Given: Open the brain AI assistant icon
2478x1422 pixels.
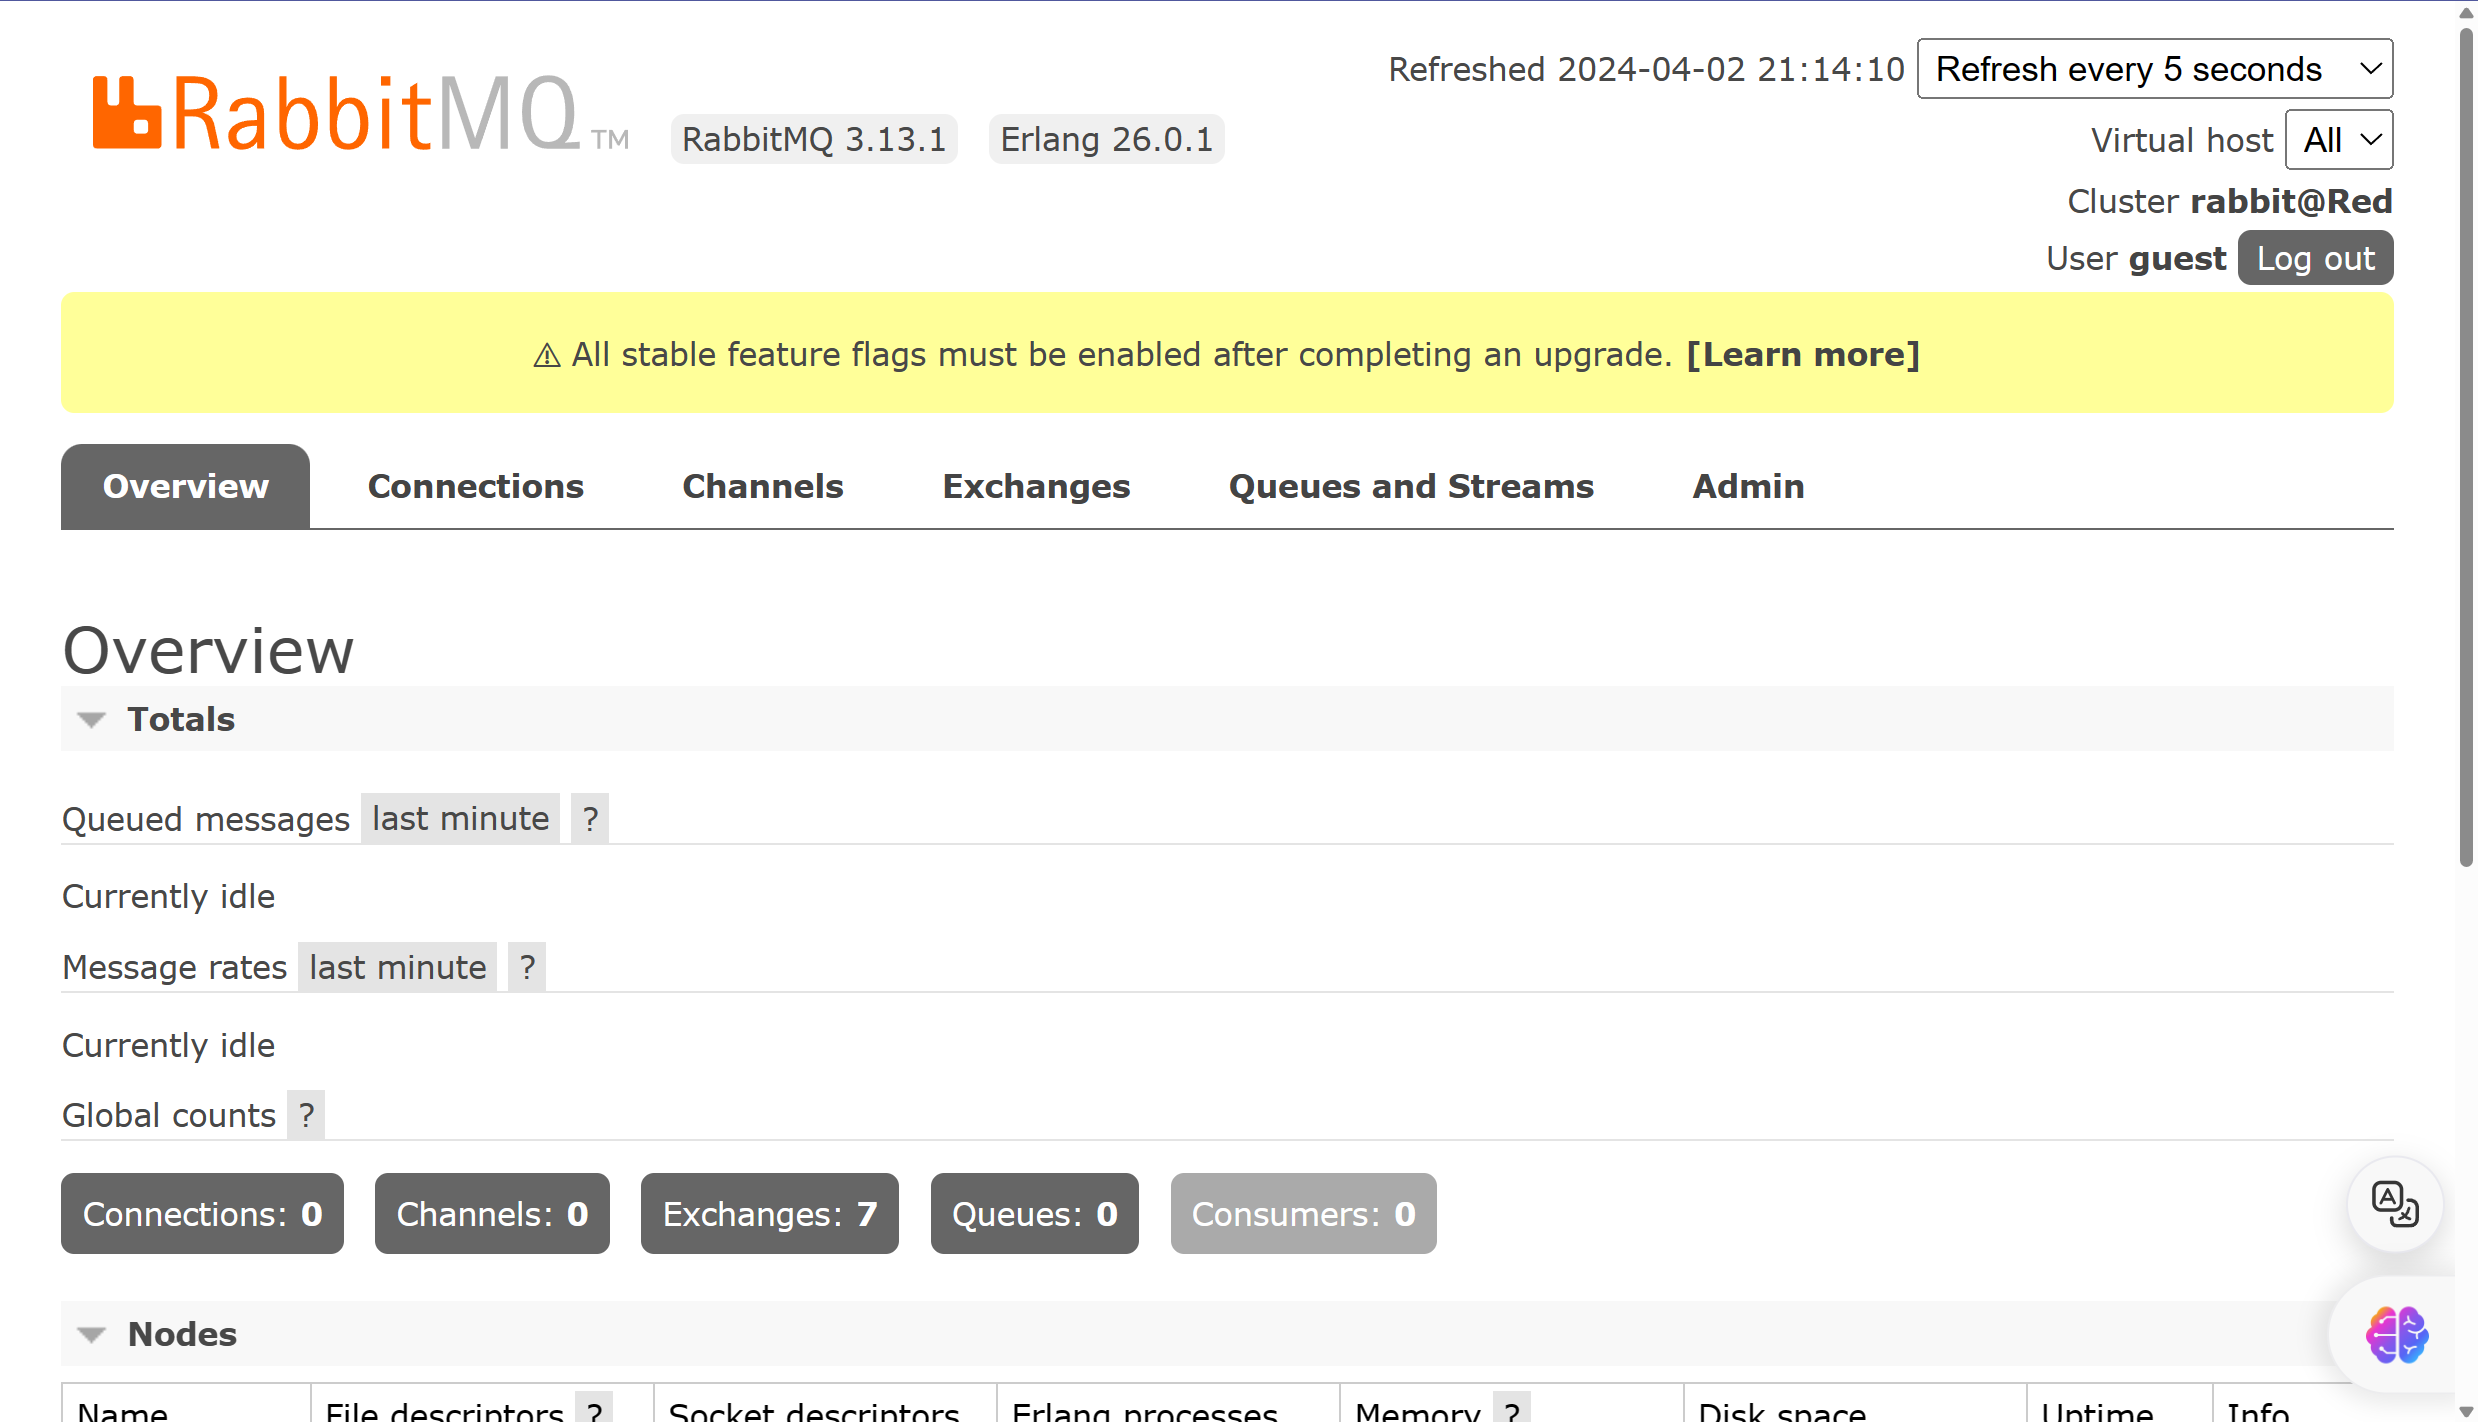Looking at the screenshot, I should coord(2396,1334).
